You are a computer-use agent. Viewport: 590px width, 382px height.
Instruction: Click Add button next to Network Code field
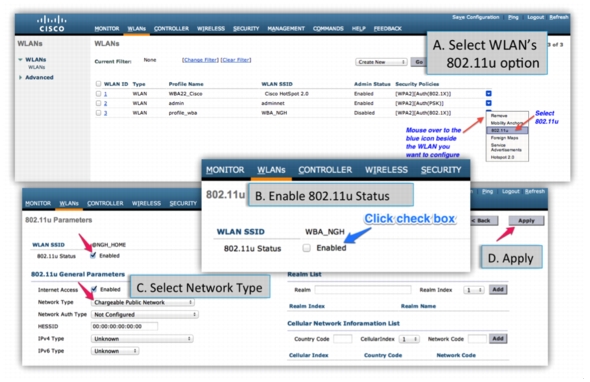[498, 339]
